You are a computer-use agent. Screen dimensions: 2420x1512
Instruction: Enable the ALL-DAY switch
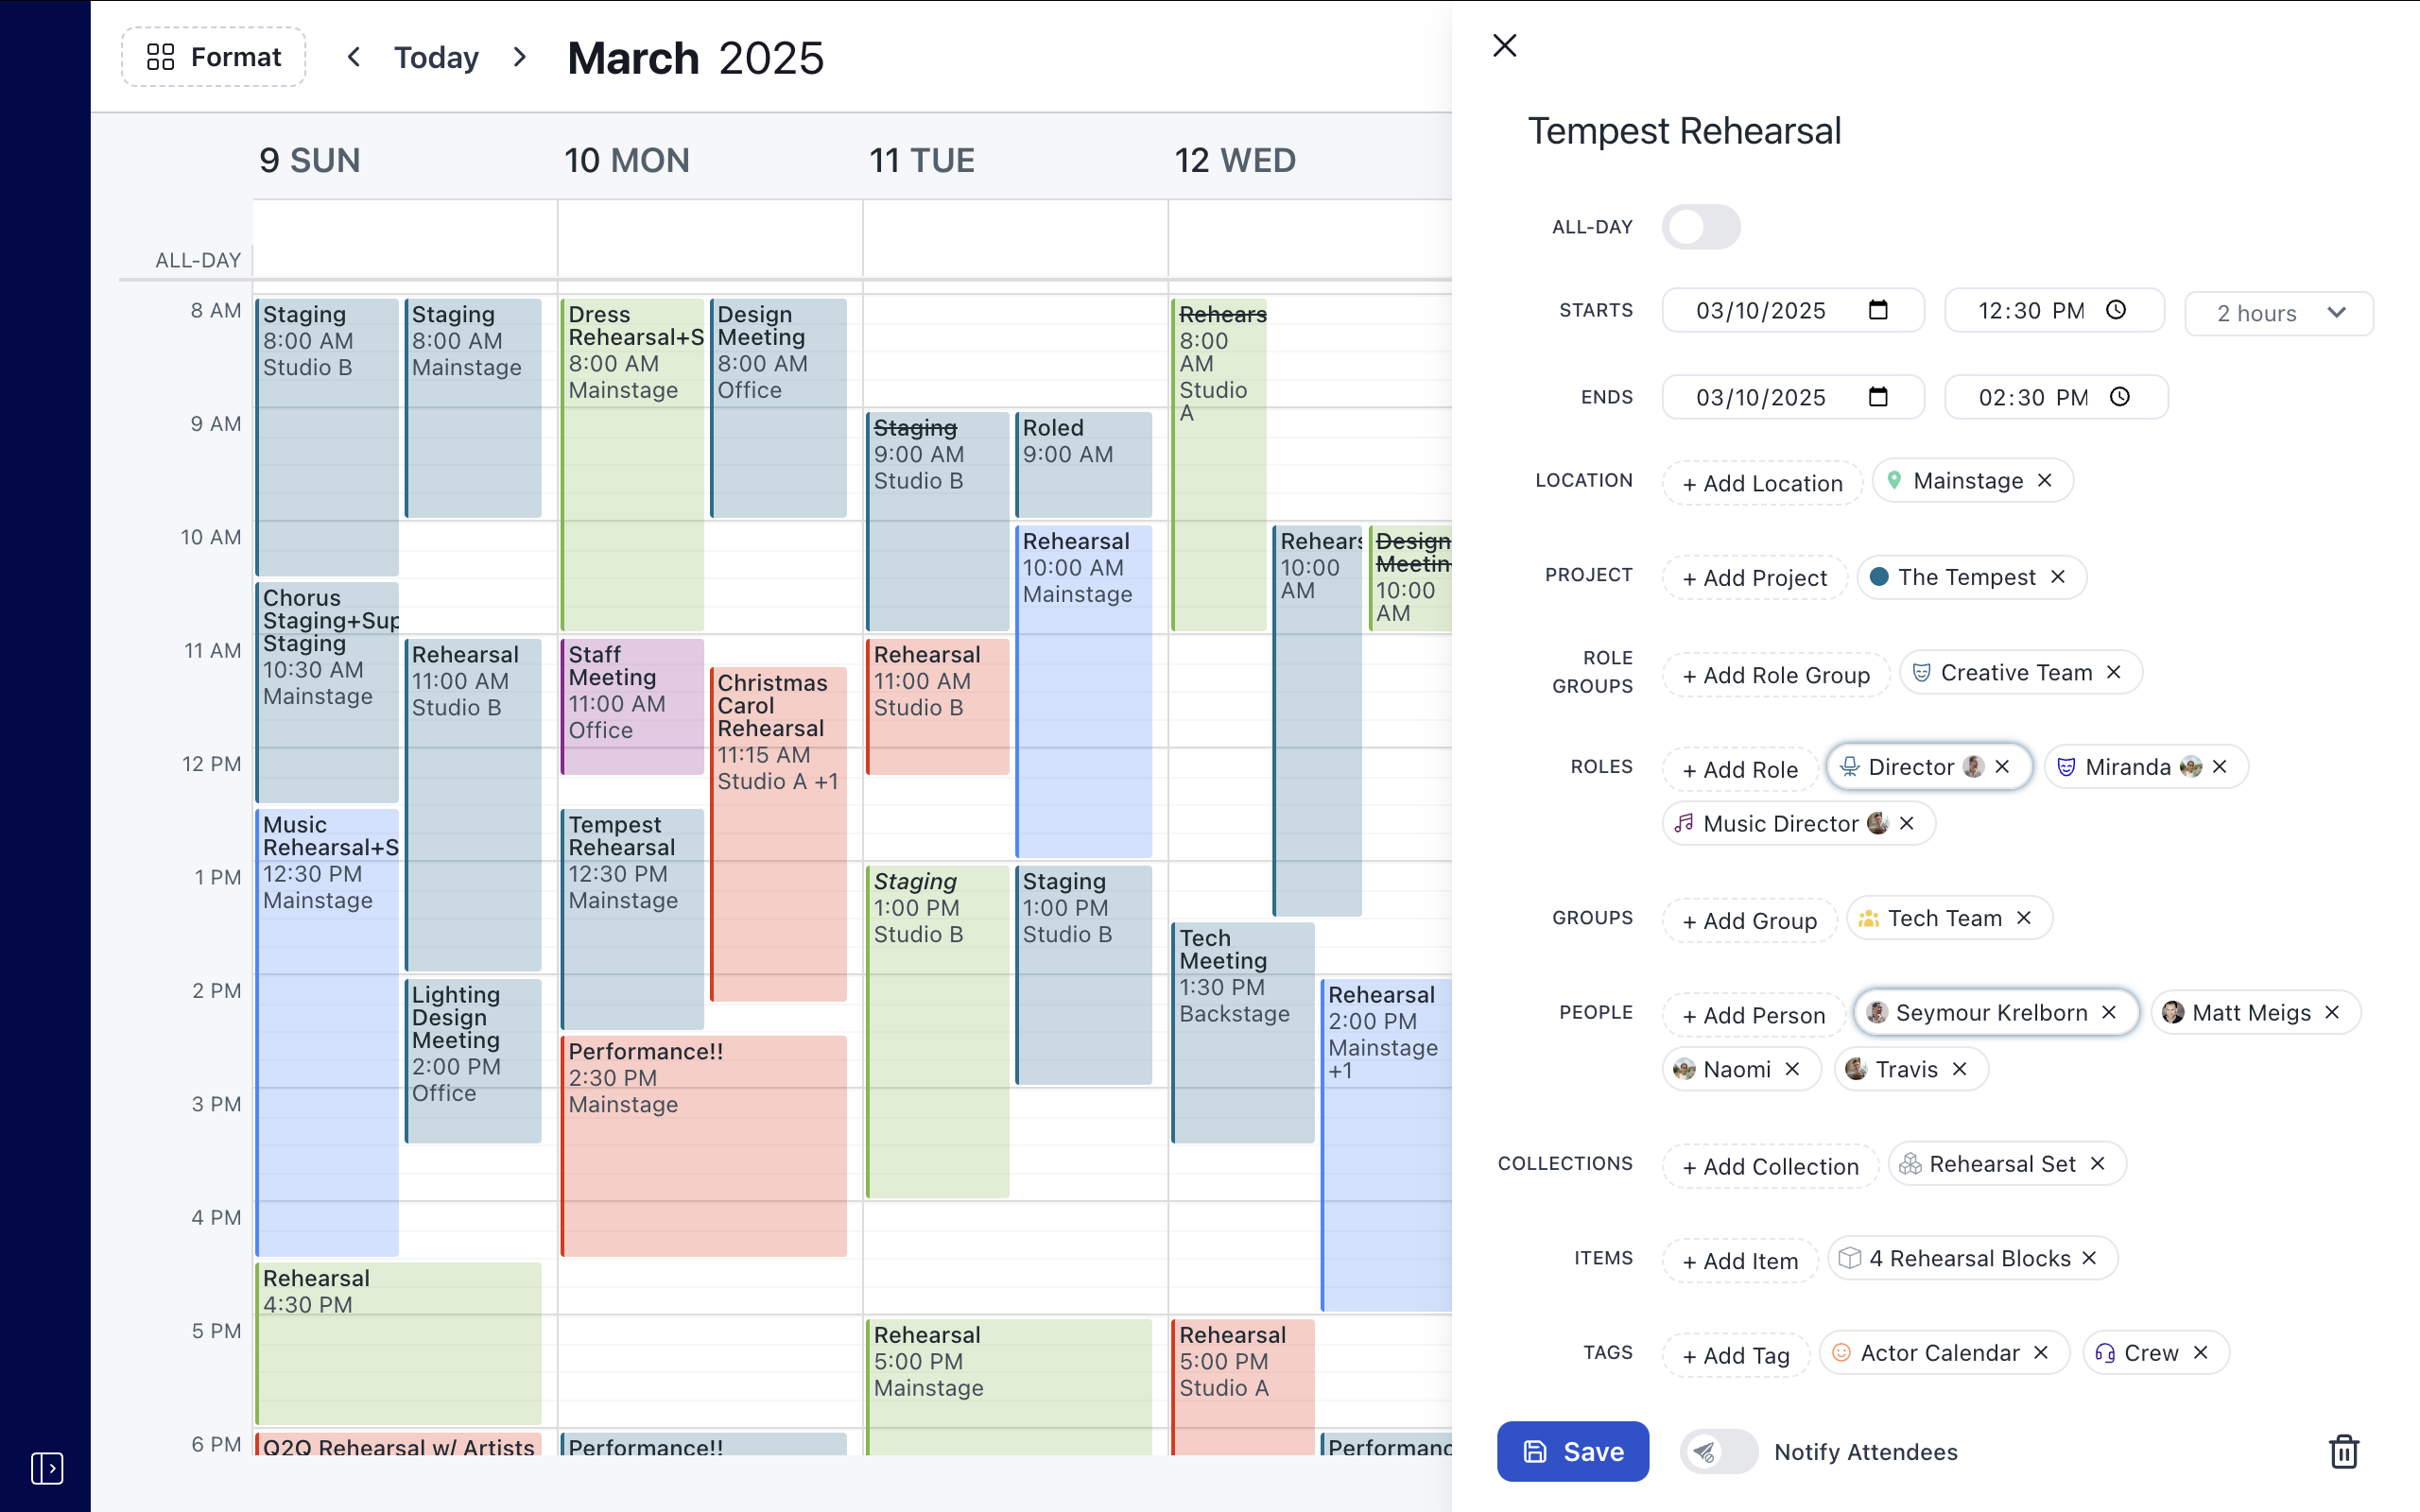click(x=1701, y=227)
